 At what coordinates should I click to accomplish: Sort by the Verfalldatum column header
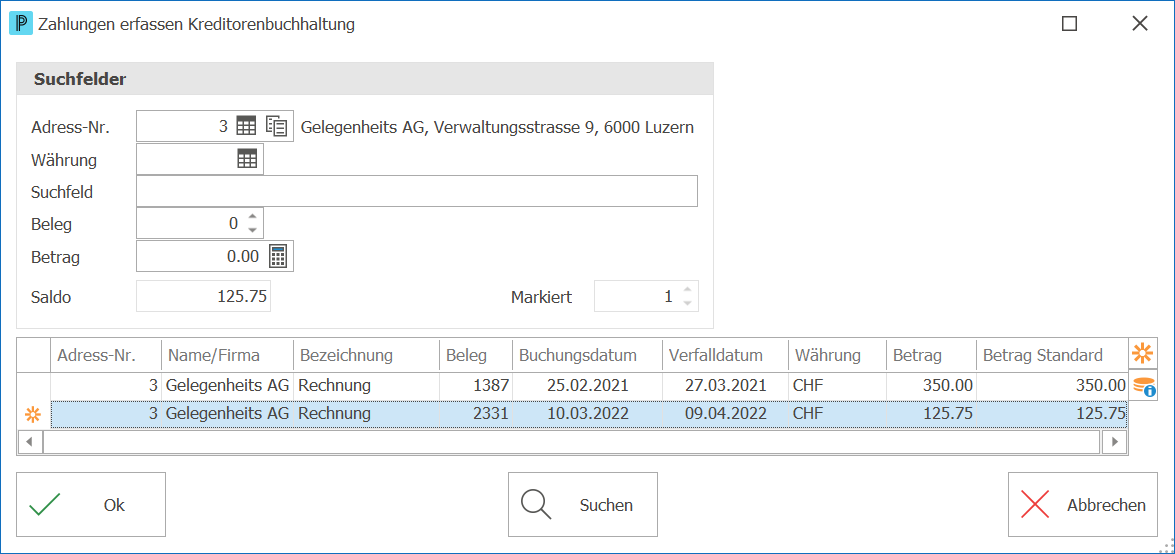click(x=725, y=355)
